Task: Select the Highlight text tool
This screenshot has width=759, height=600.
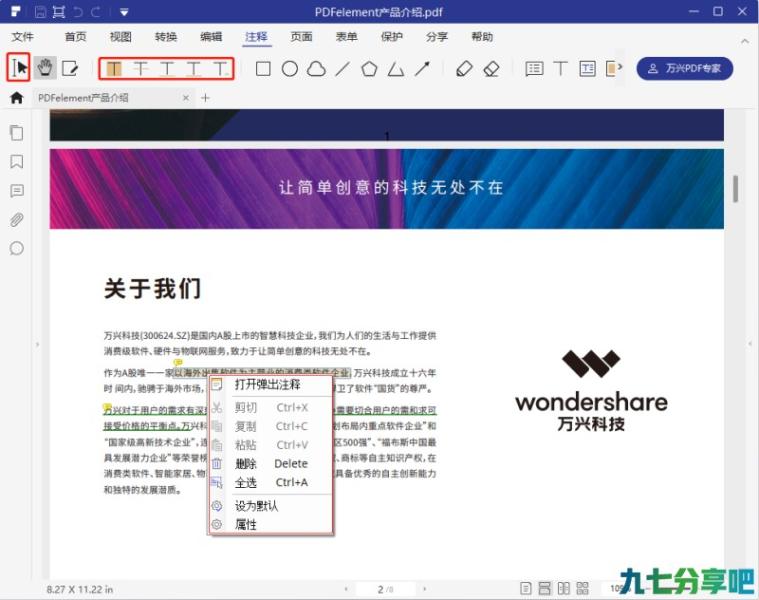Action: (x=114, y=69)
